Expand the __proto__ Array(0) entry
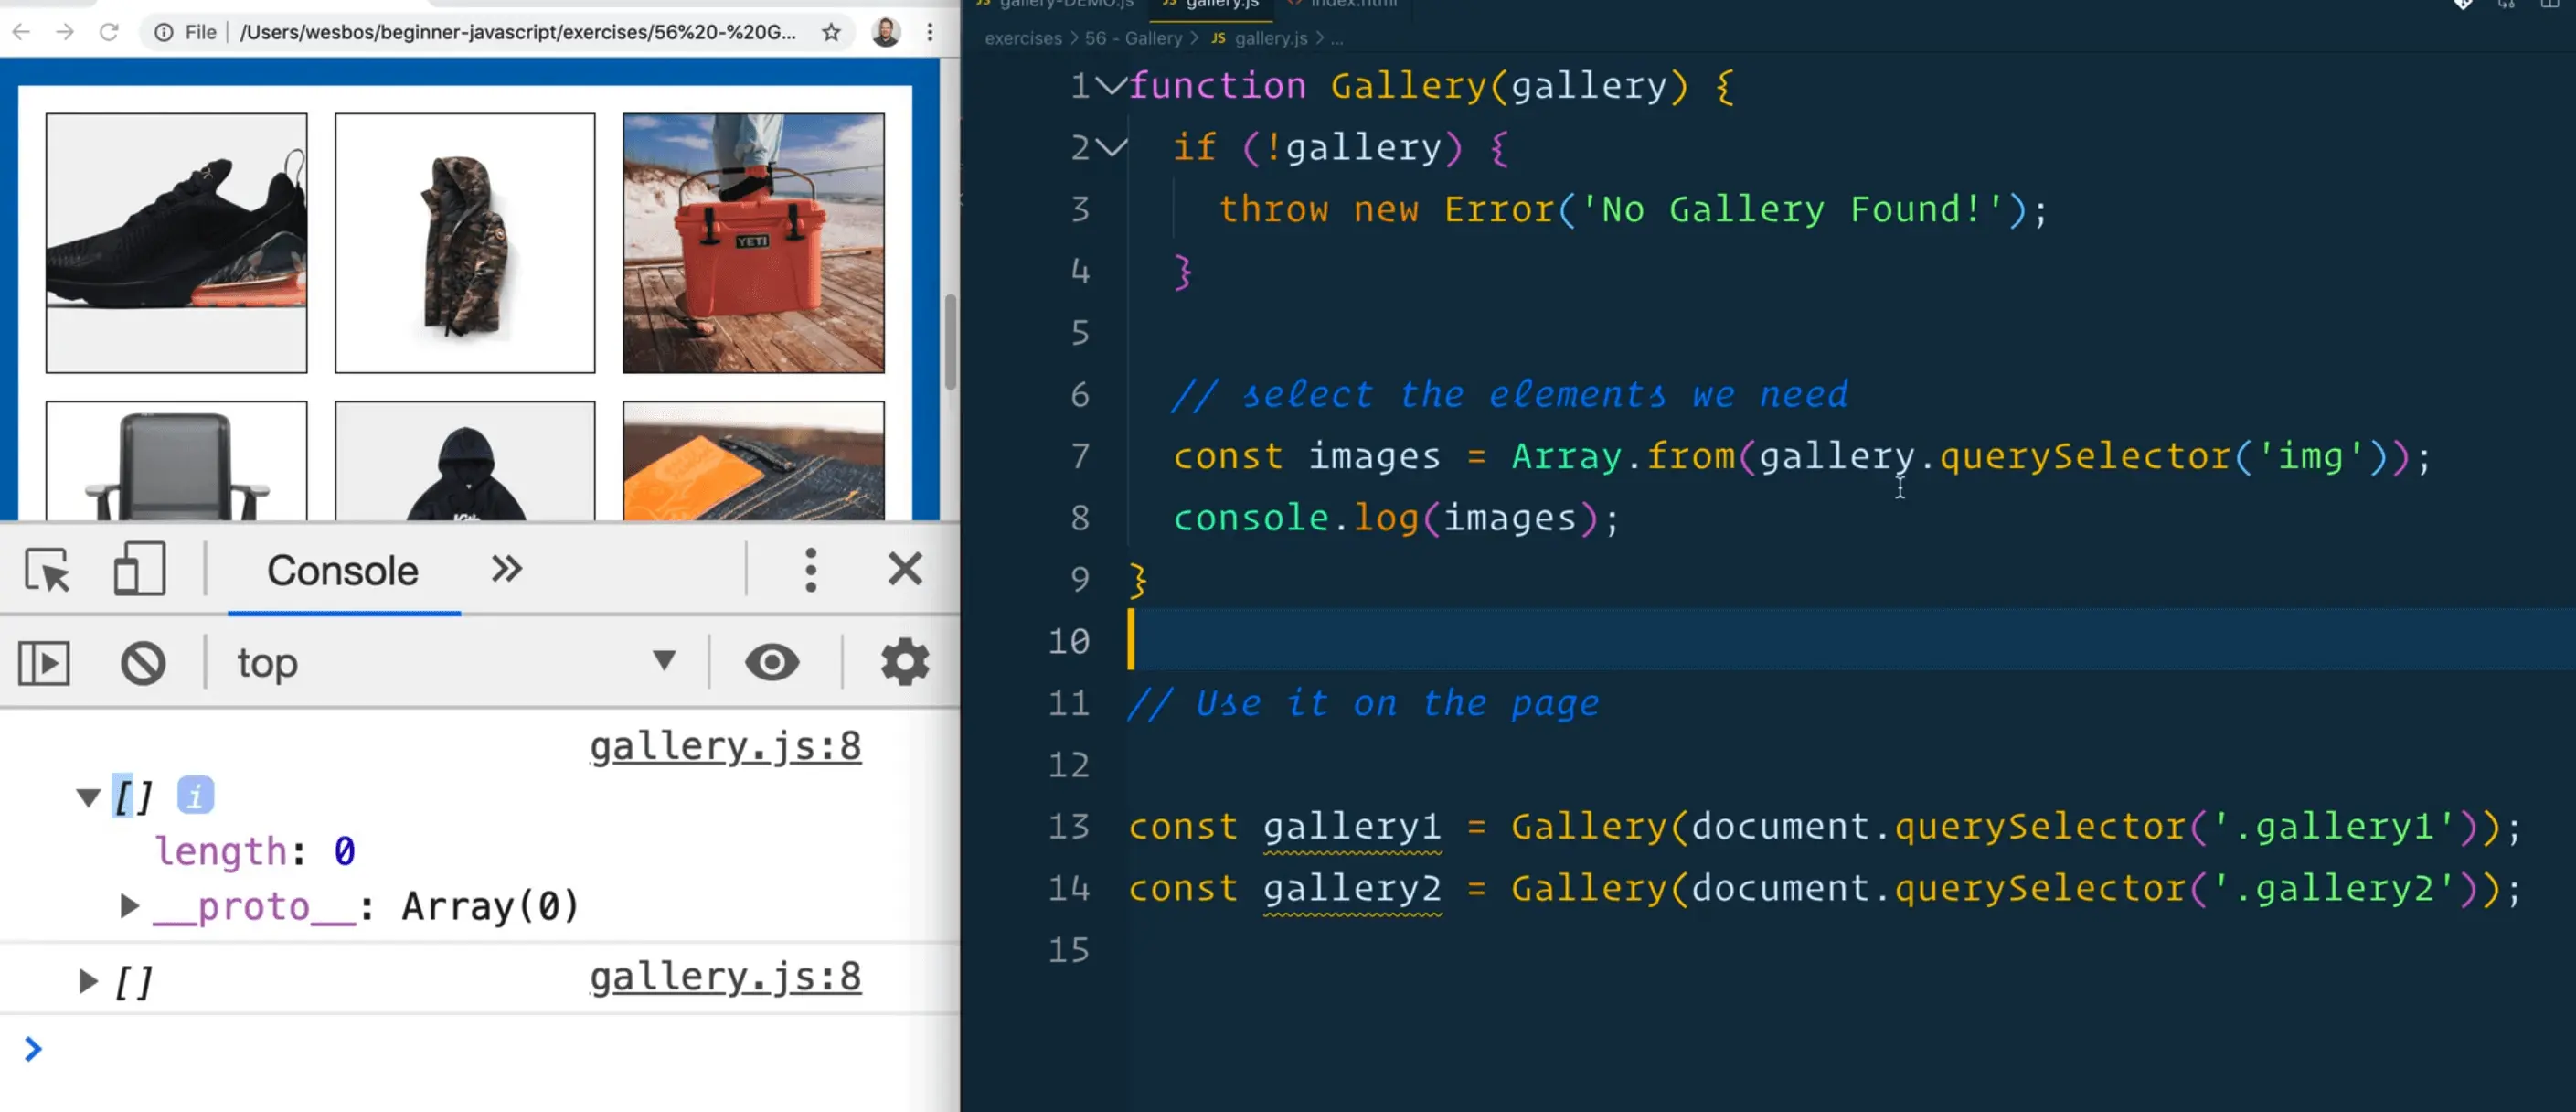The image size is (2576, 1112). click(129, 906)
